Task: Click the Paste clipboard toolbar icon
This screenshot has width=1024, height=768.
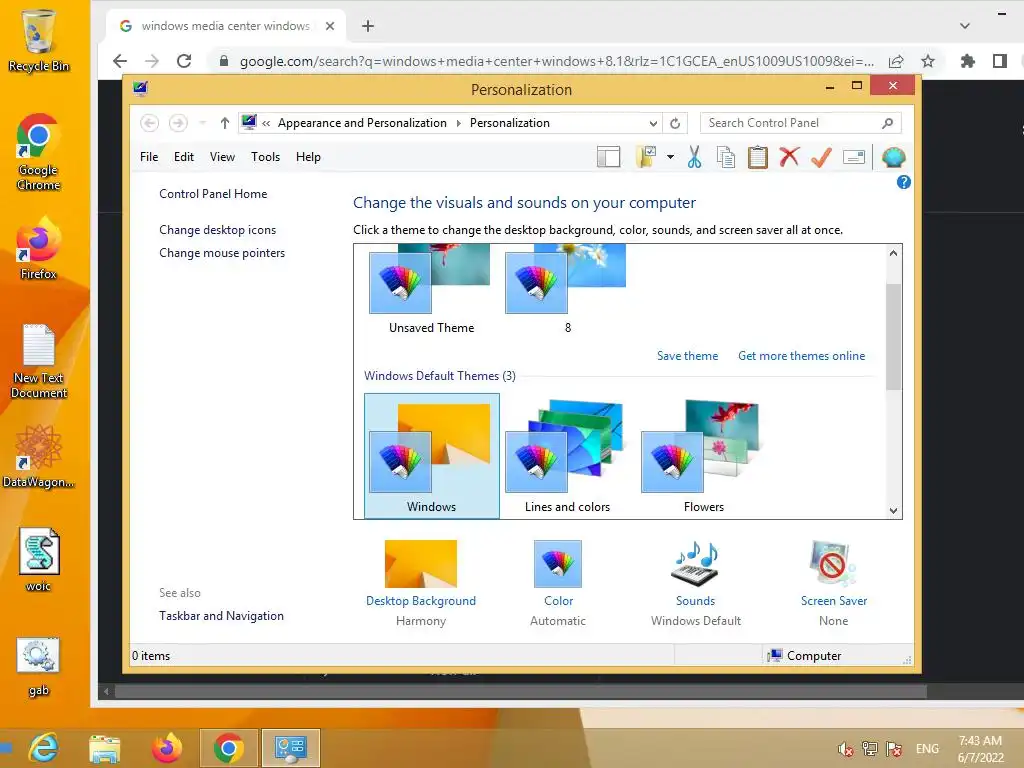Action: click(758, 157)
